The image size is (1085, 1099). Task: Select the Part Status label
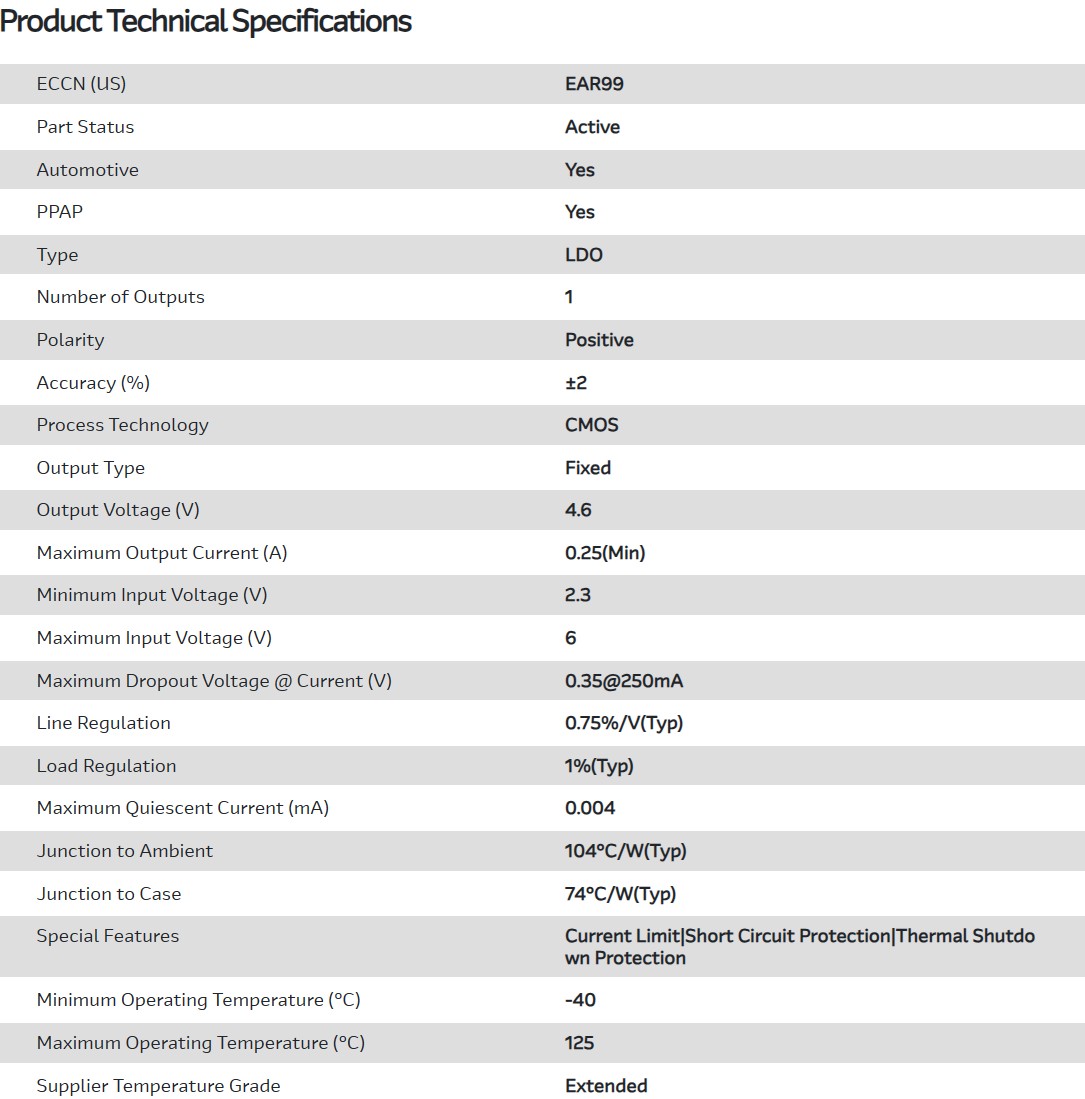(85, 127)
